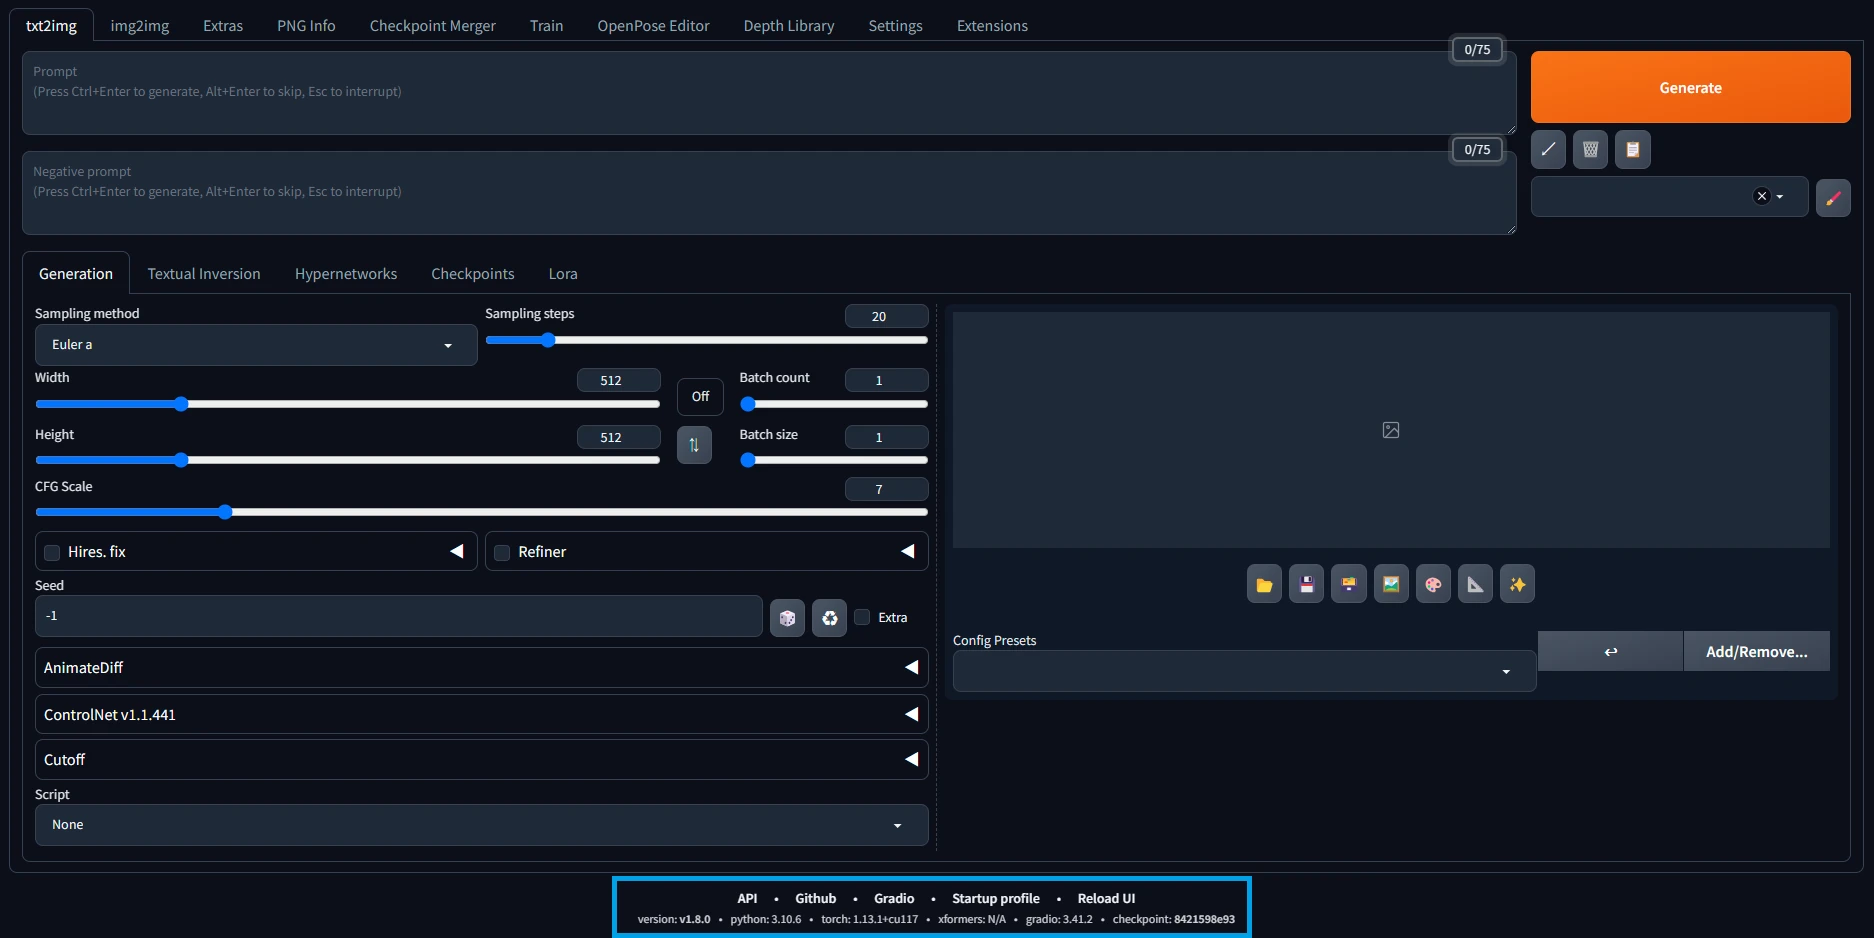Select the Hypernetworks sub-tab

point(346,274)
